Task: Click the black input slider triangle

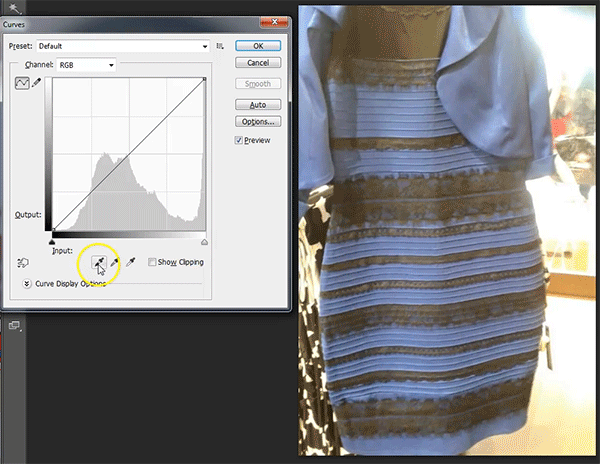Action: coord(52,242)
